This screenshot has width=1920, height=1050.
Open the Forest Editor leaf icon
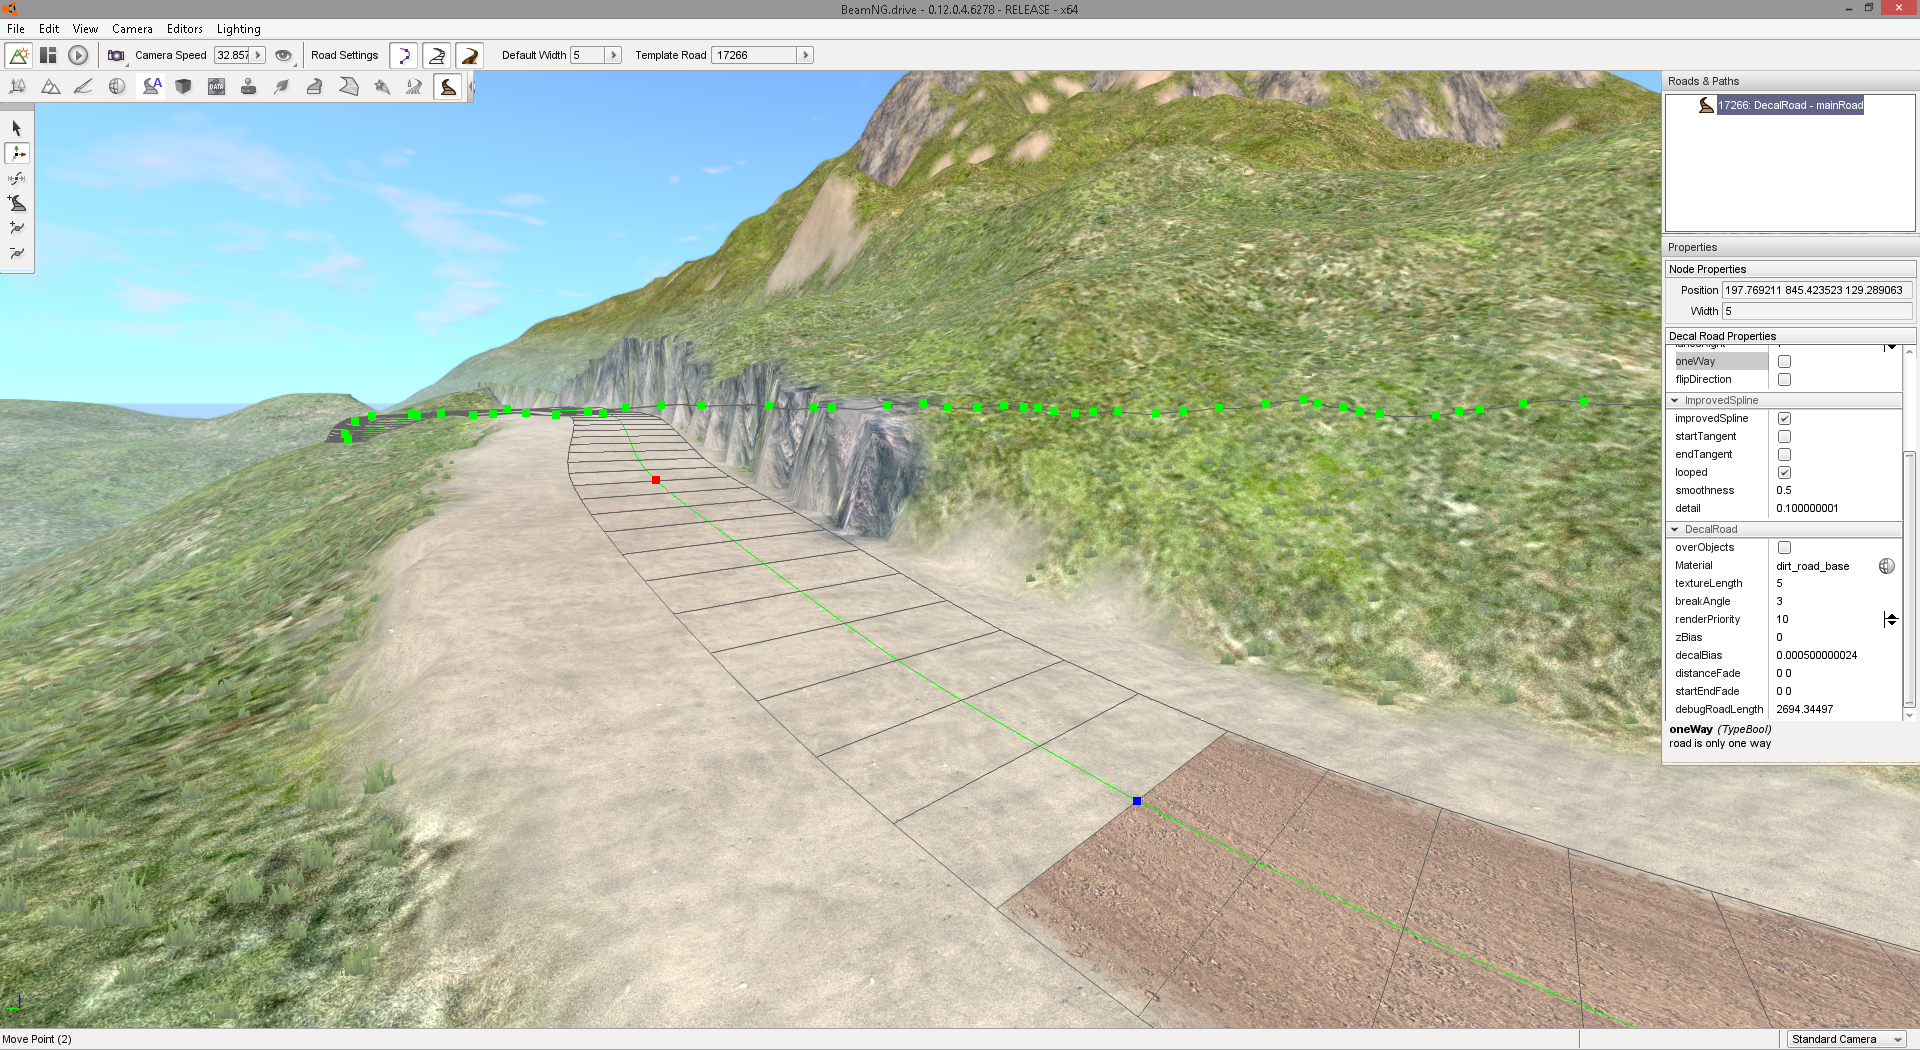(282, 87)
